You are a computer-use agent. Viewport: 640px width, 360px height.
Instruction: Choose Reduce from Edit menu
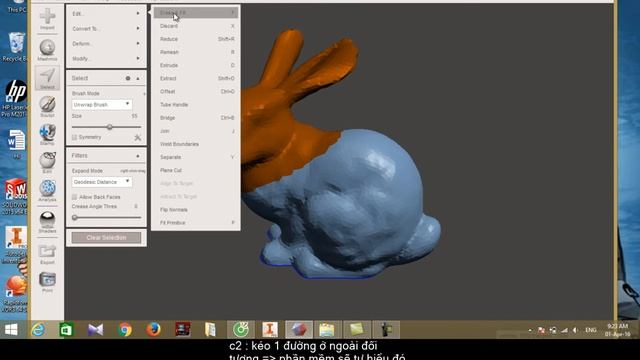[x=196, y=39]
